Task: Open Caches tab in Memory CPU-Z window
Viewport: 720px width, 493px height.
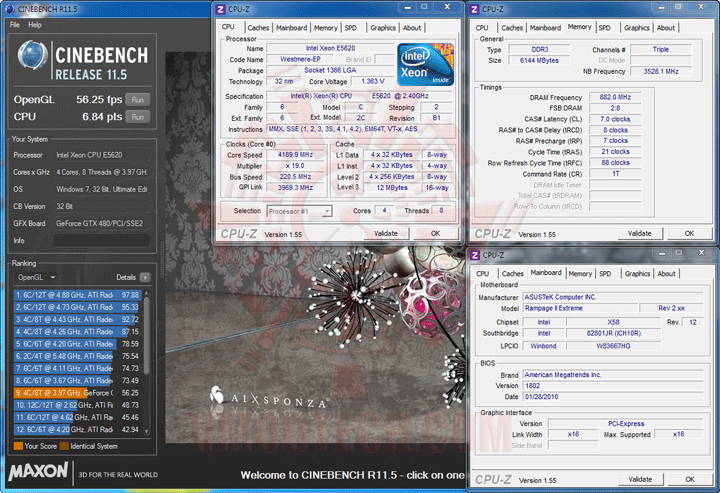Action: pyautogui.click(x=512, y=28)
